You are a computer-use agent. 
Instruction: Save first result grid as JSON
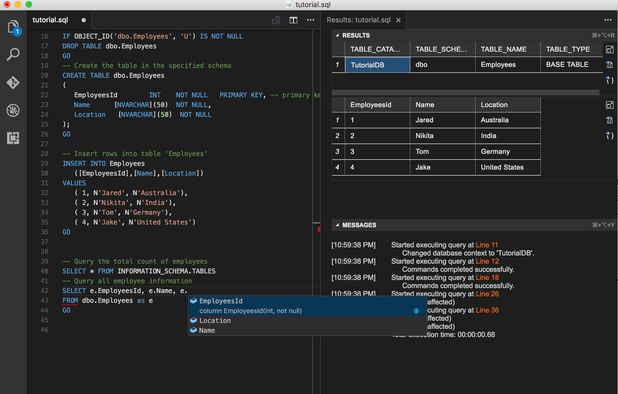[609, 80]
